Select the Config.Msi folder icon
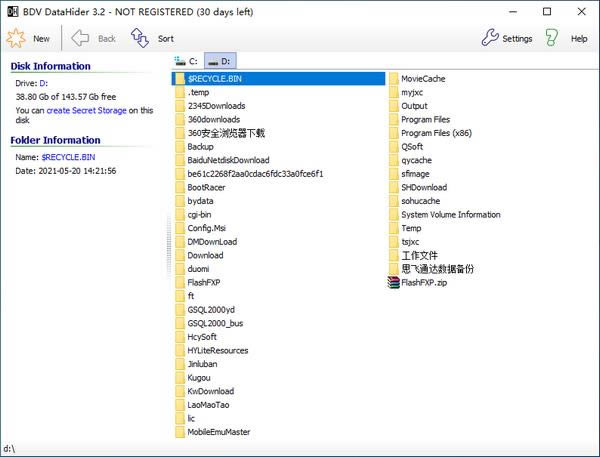Image resolution: width=600 pixels, height=457 pixels. pyautogui.click(x=180, y=228)
